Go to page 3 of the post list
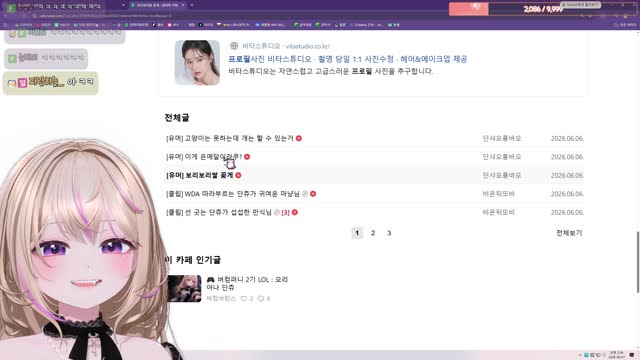Screen dimensions: 640x360 point(389,233)
